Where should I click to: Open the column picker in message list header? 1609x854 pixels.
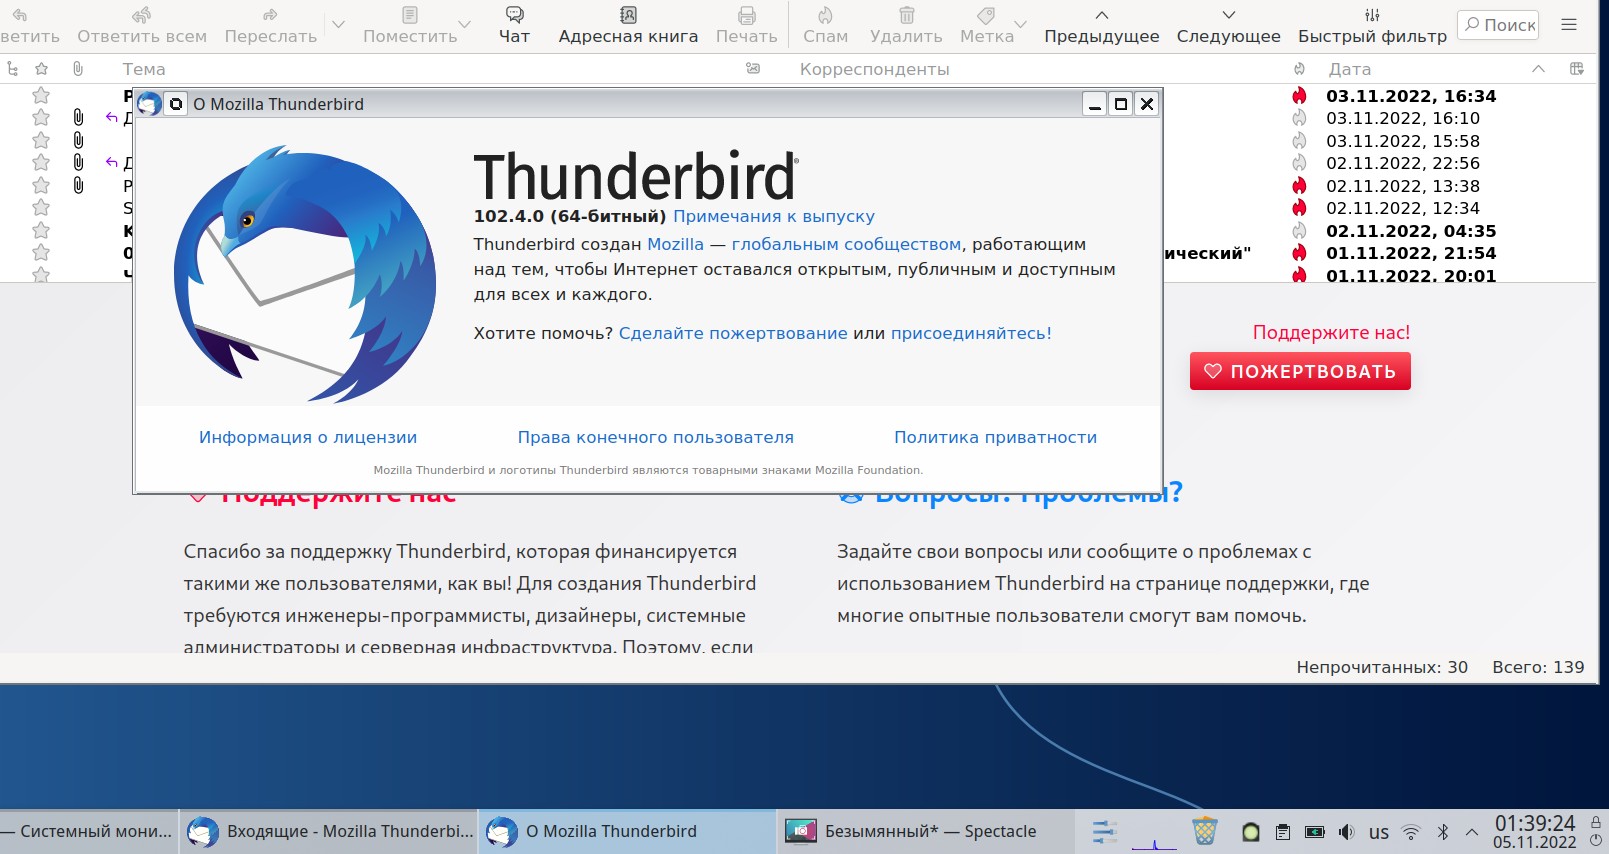(x=1577, y=69)
